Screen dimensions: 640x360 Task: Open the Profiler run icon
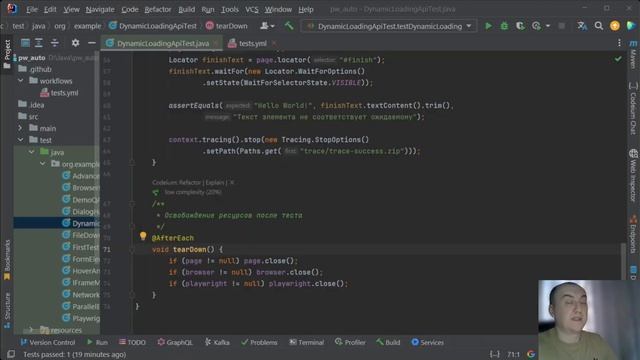point(536,26)
